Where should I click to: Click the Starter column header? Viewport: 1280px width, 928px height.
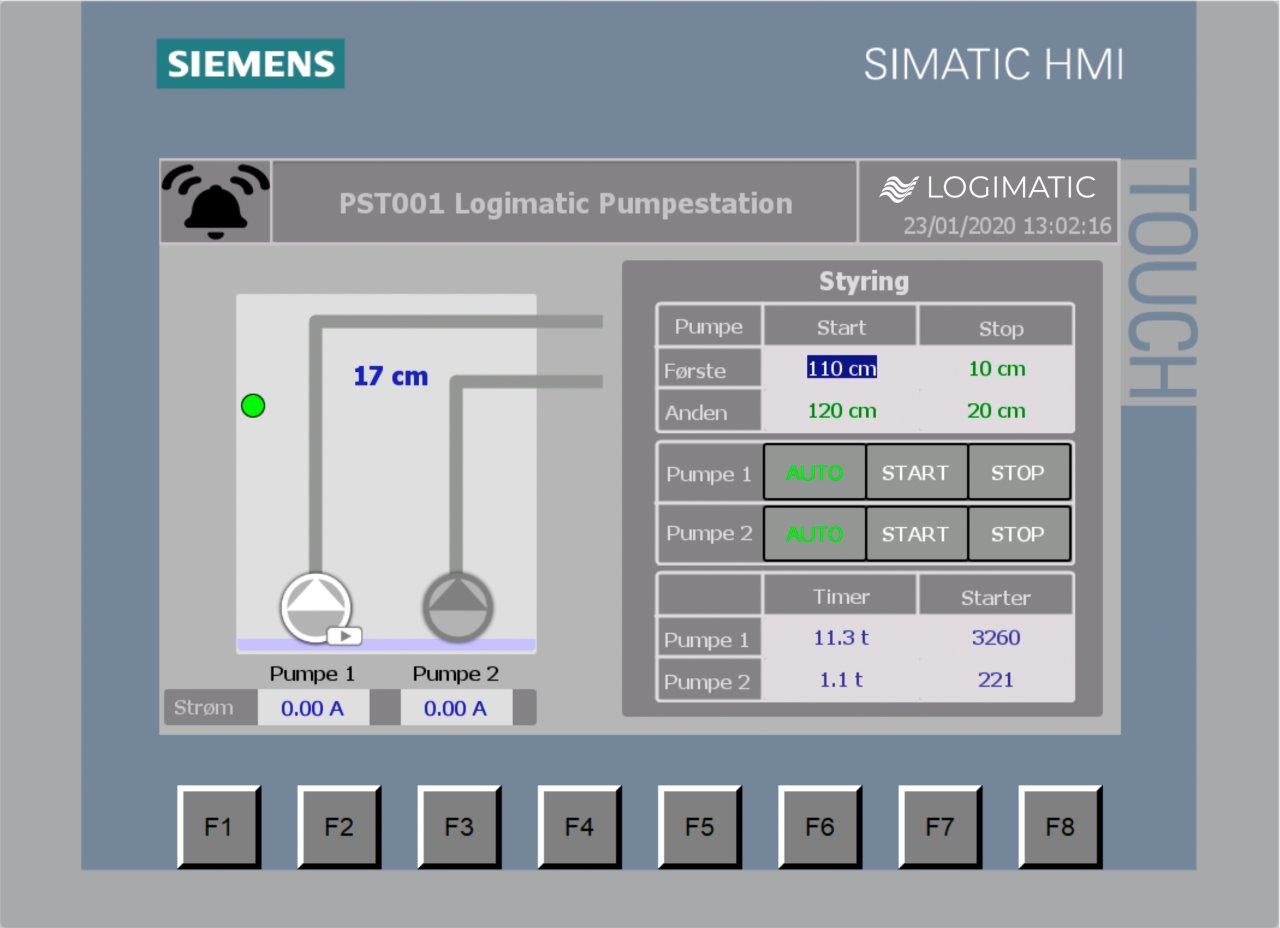pos(995,597)
